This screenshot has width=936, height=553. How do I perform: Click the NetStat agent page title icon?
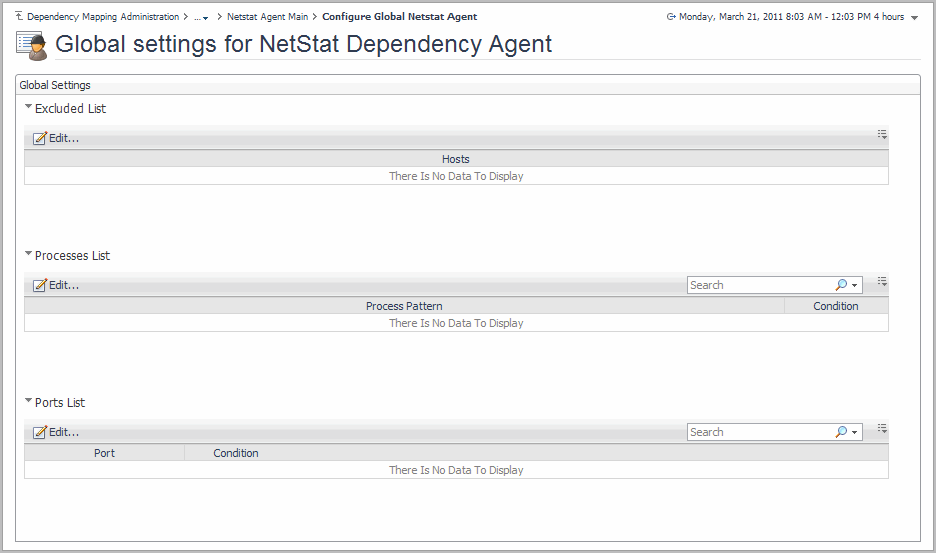pos(32,44)
